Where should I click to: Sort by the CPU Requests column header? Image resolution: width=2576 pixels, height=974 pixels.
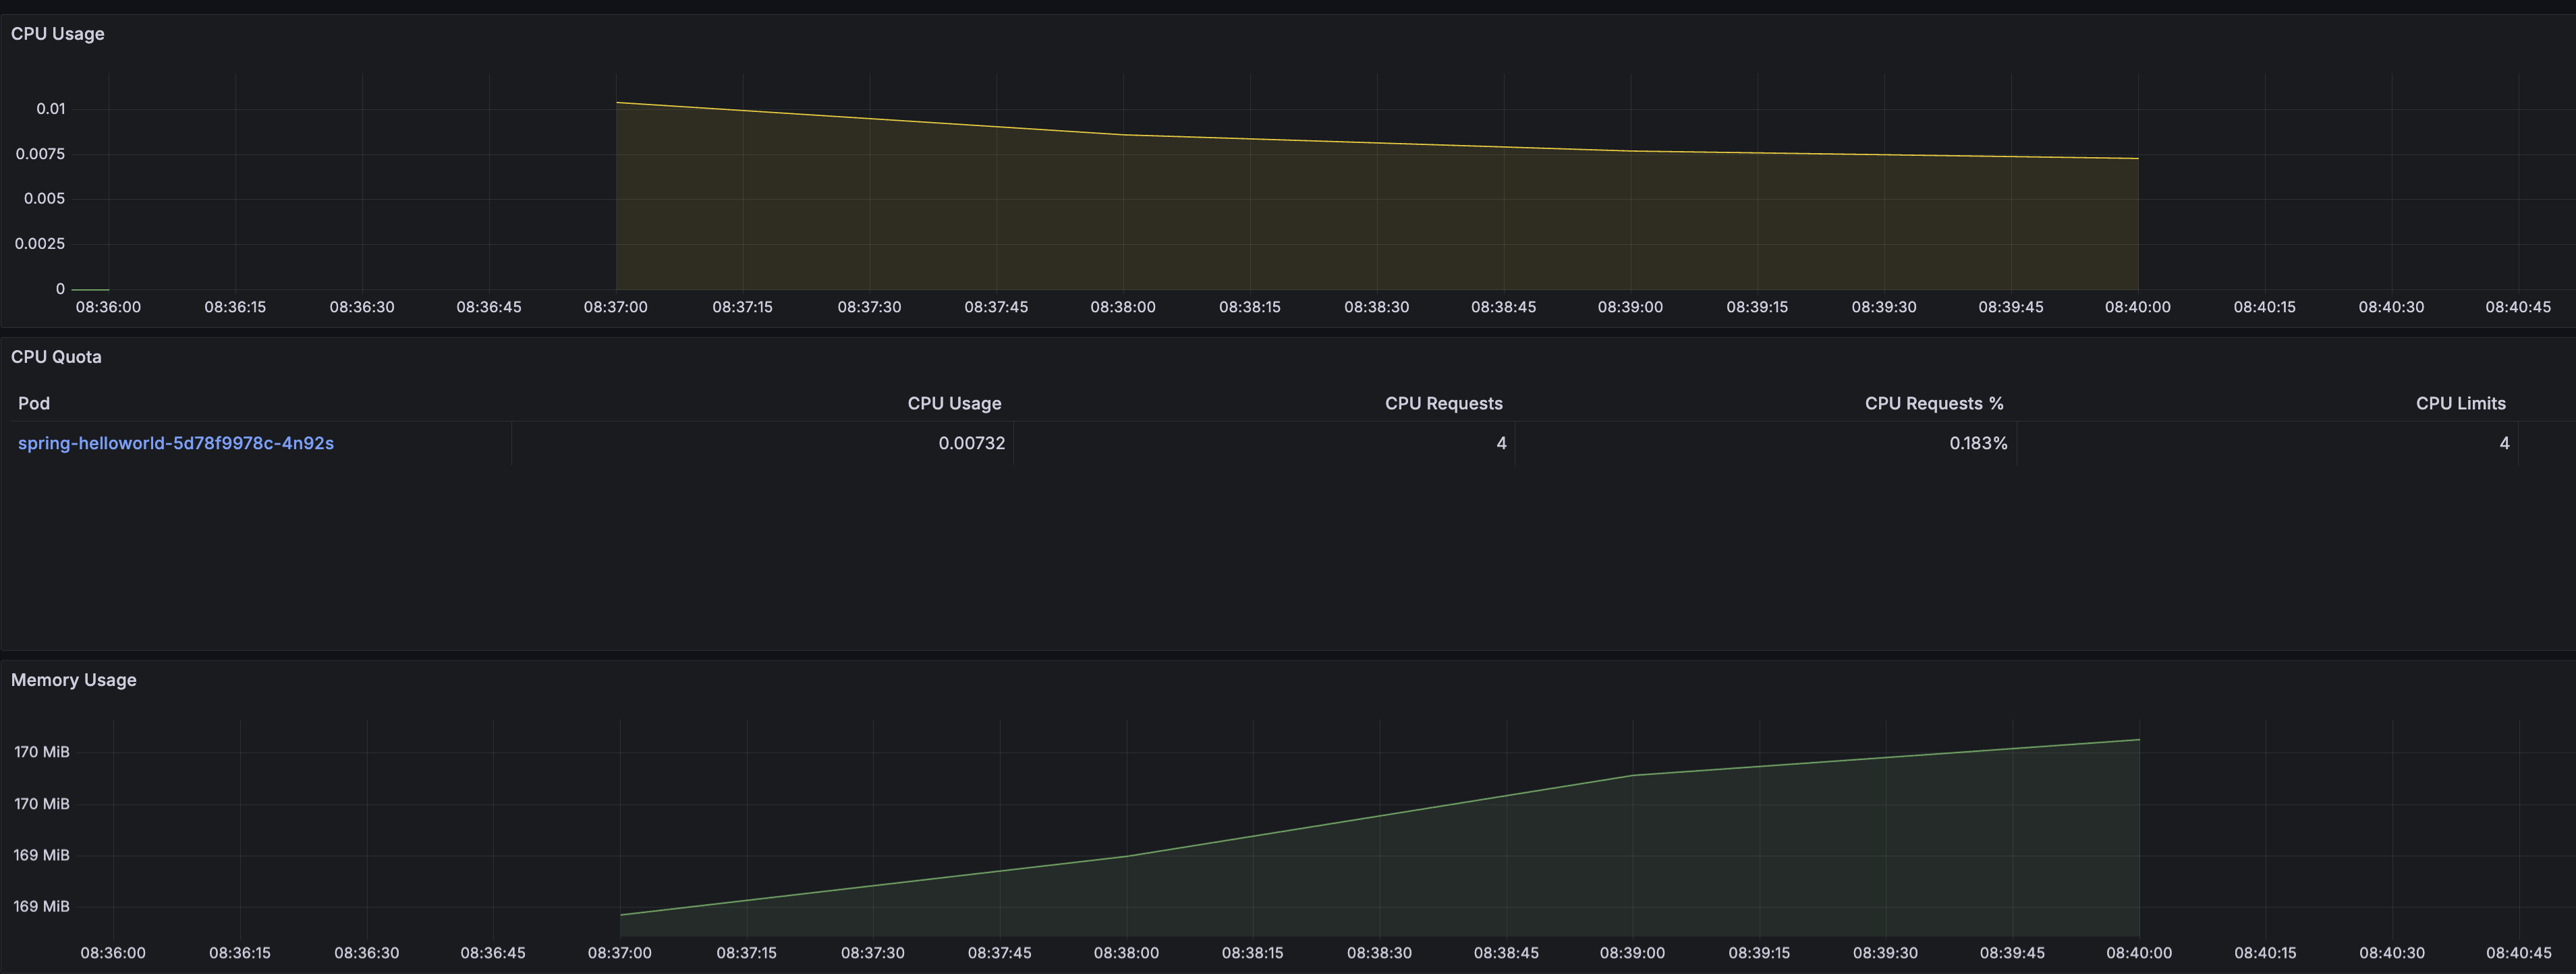(x=1443, y=403)
